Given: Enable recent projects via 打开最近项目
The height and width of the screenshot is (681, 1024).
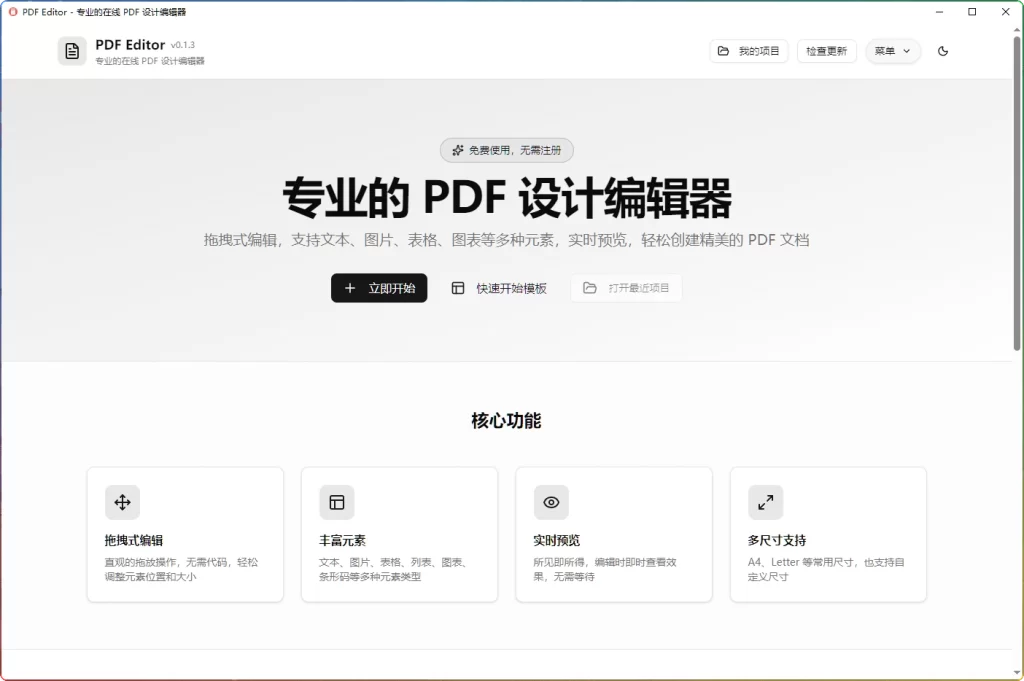Looking at the screenshot, I should (x=626, y=288).
